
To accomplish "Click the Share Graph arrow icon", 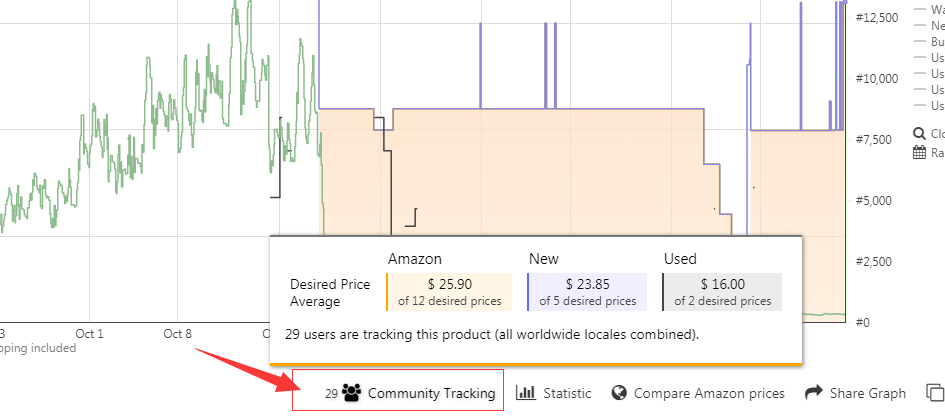I will tap(813, 393).
